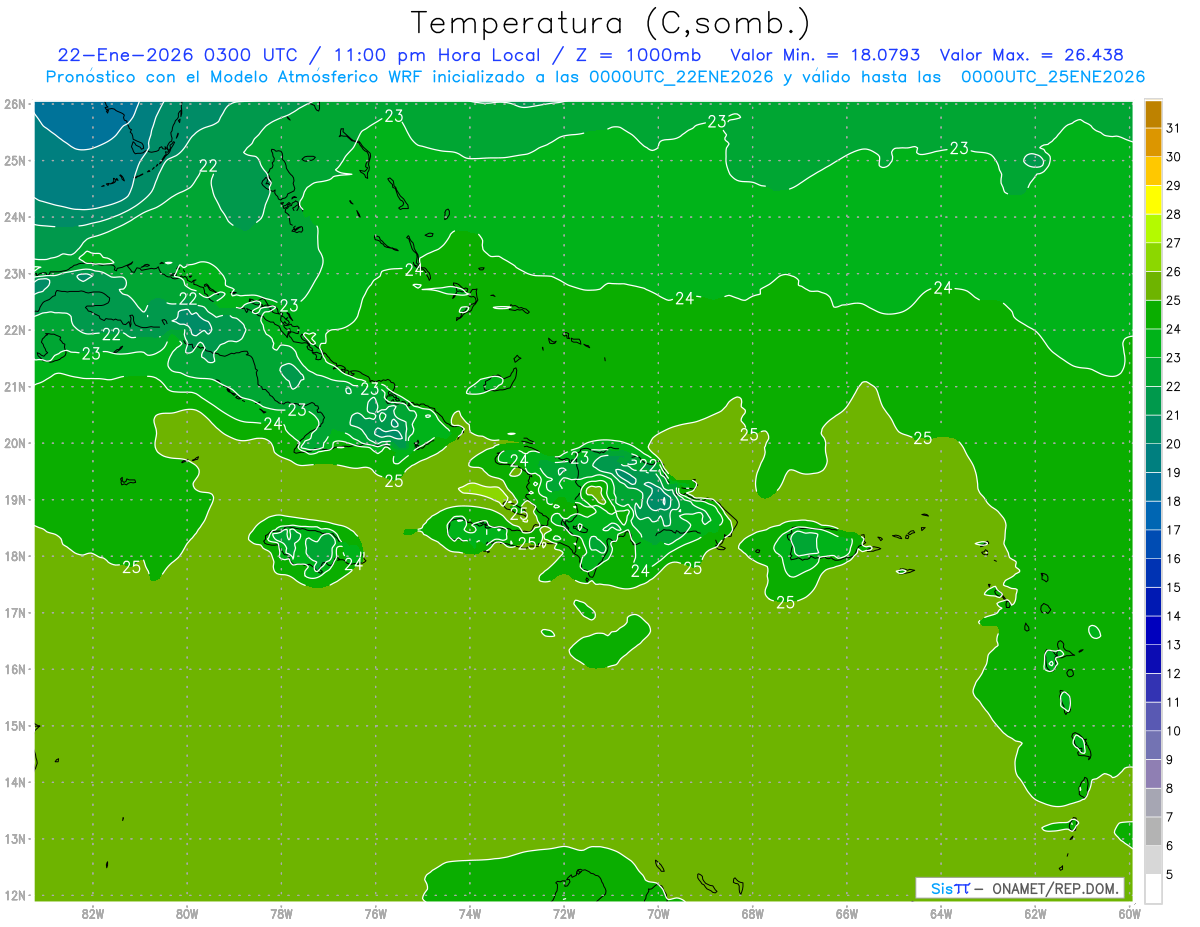Click the colorbar label "20"

(1173, 444)
